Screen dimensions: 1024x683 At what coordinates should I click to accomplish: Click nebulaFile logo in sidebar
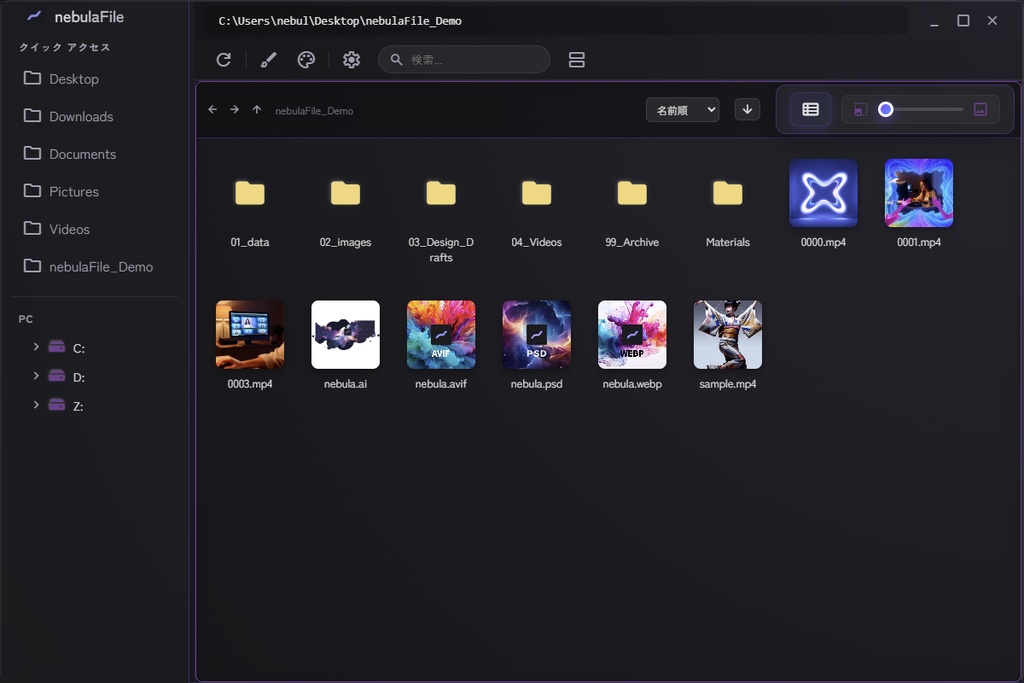[34, 16]
